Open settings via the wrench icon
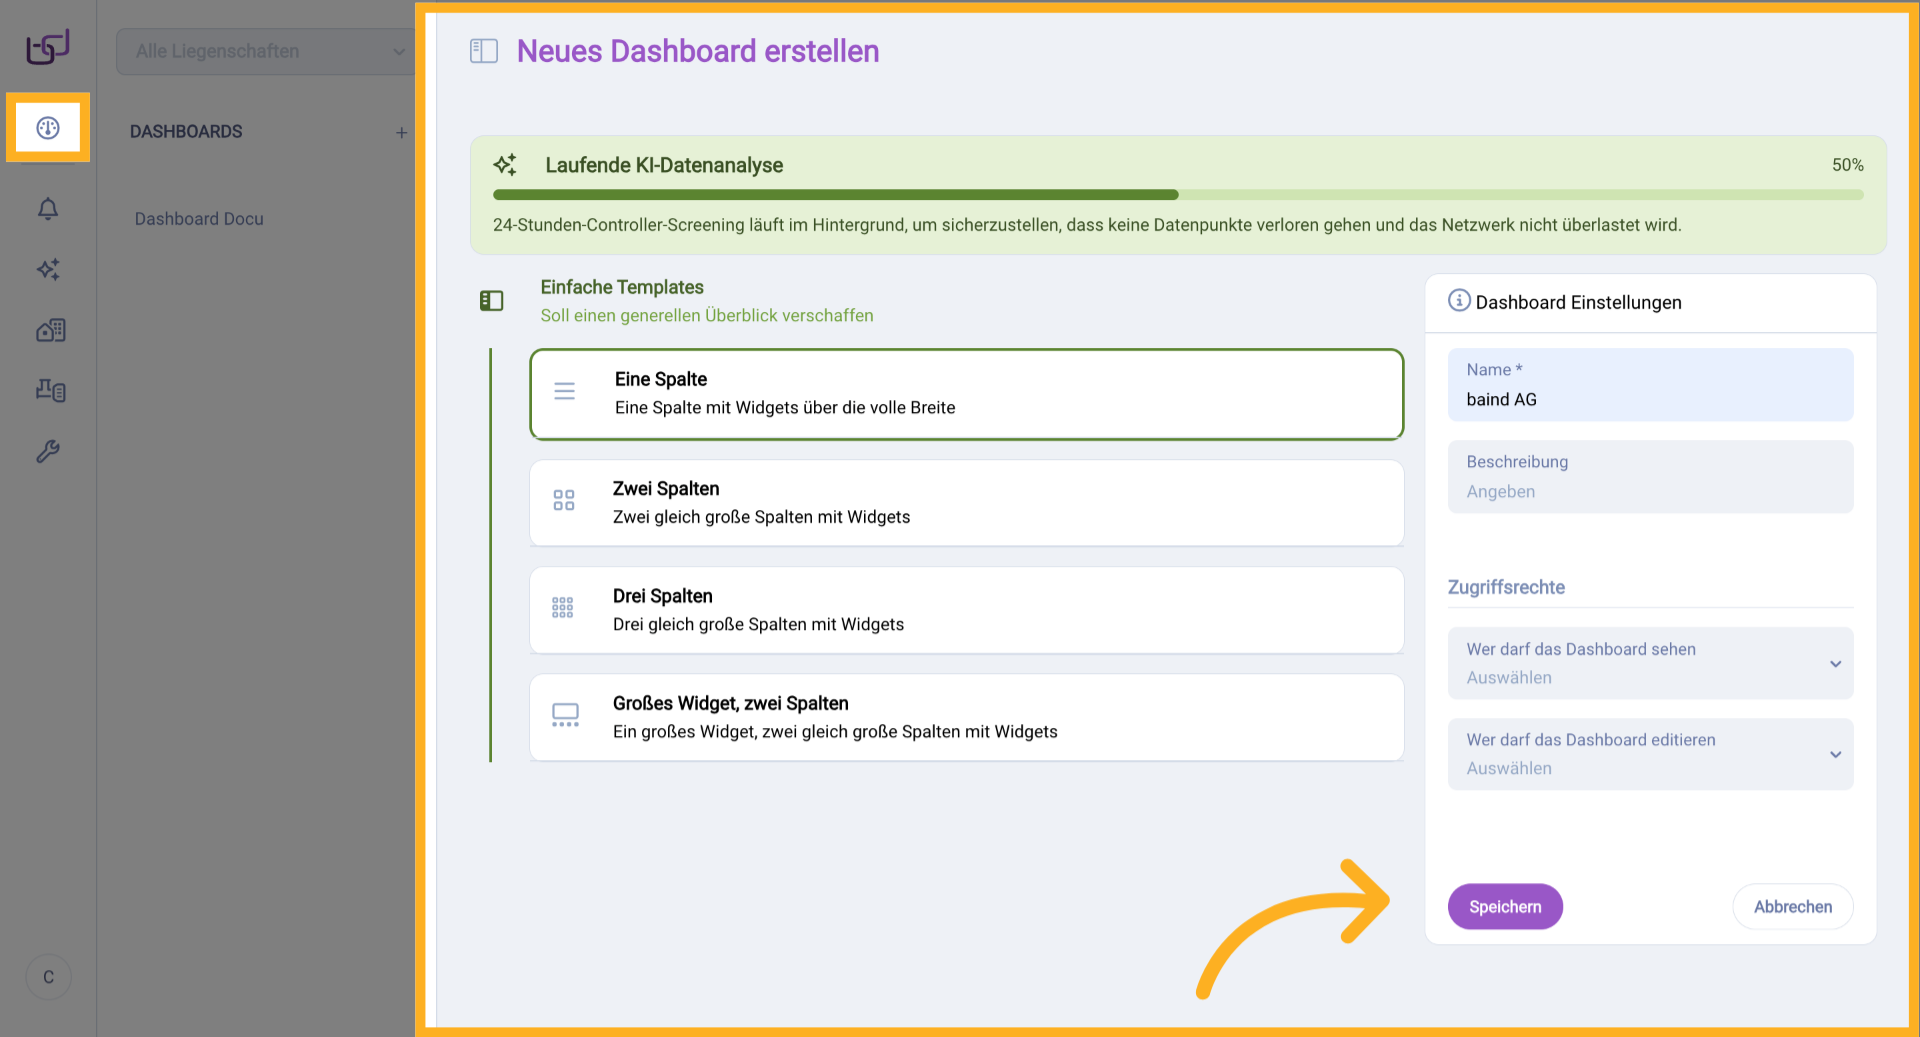 pos(47,451)
